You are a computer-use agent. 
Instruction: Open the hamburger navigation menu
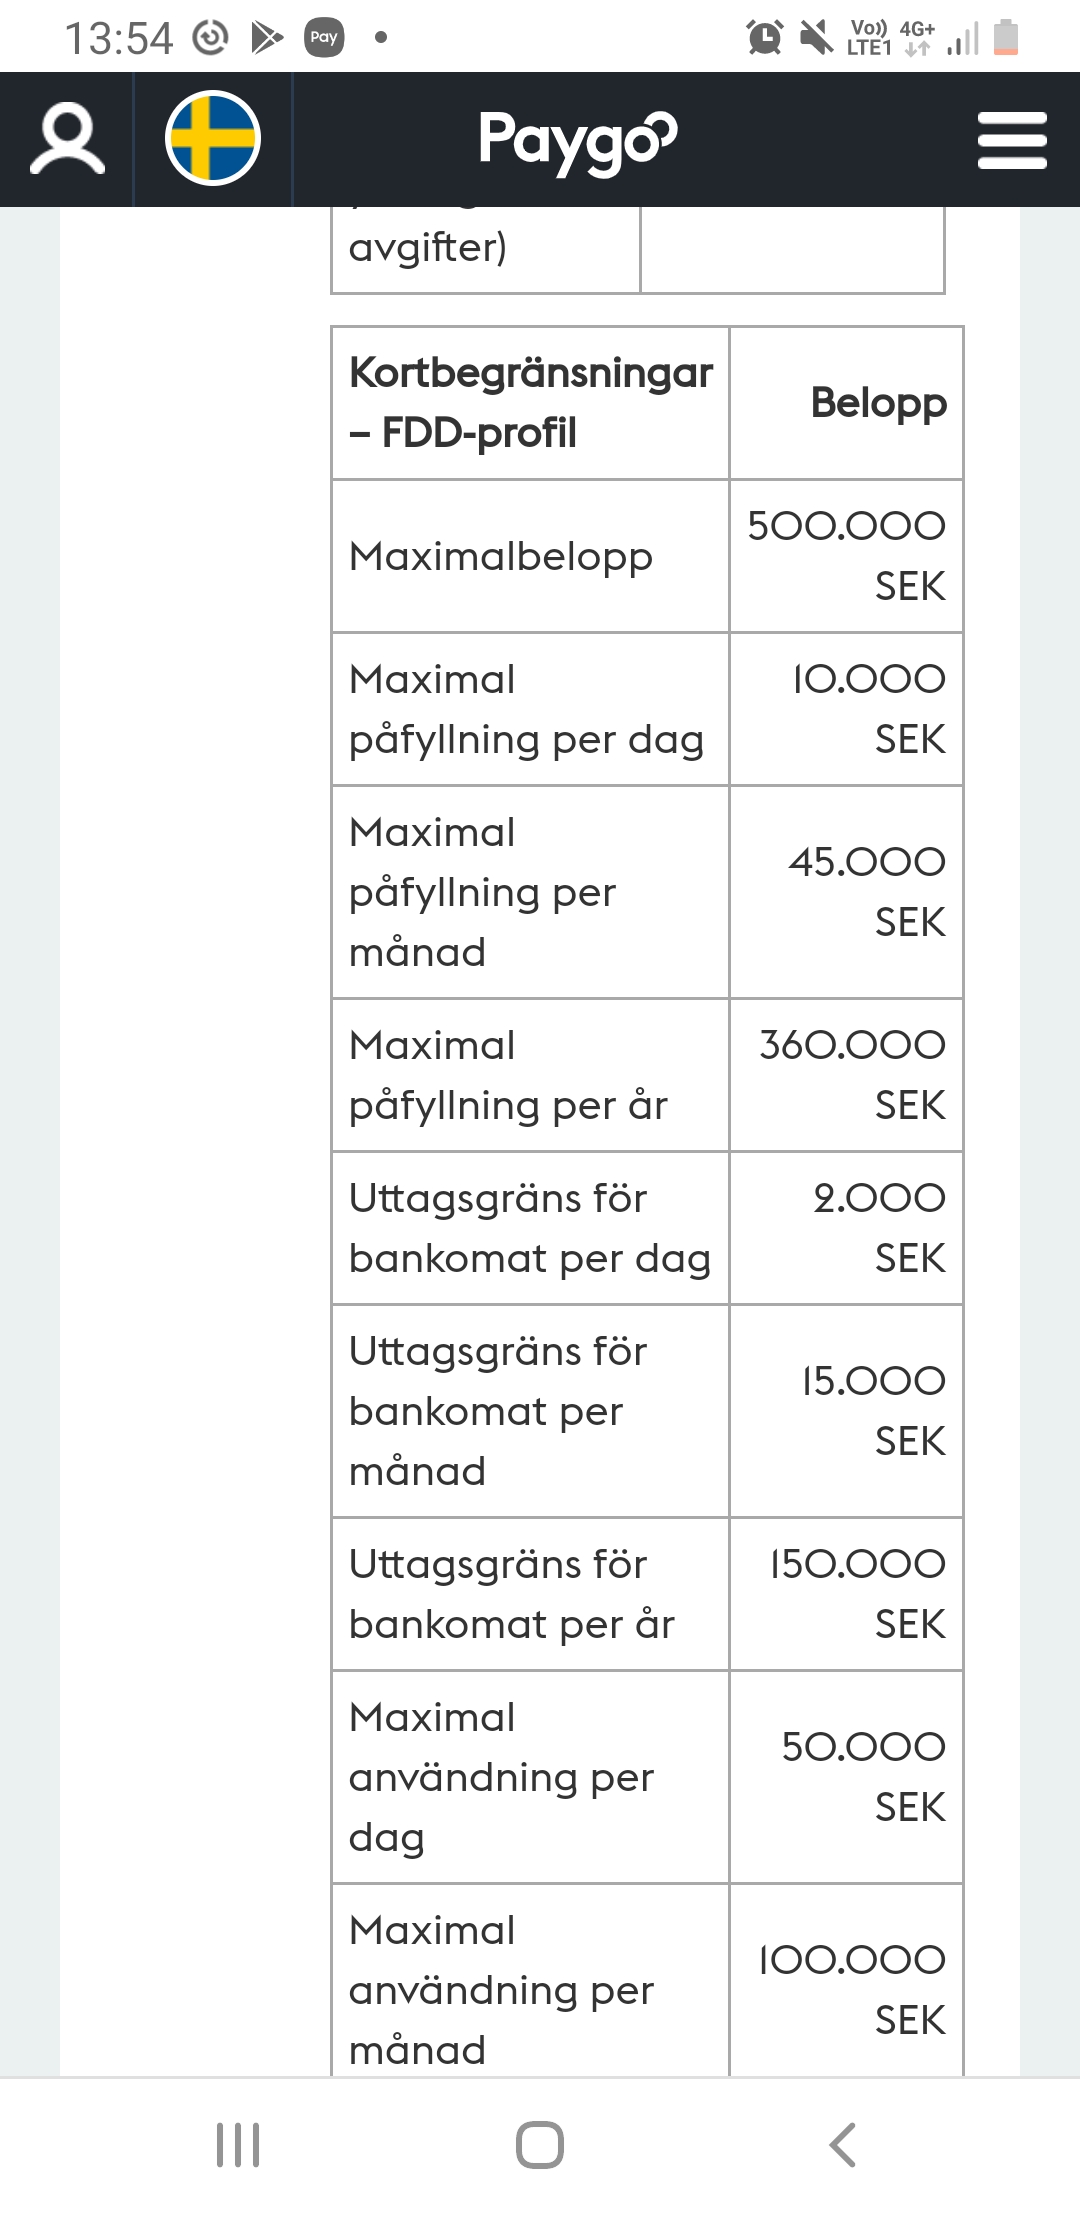[1012, 140]
